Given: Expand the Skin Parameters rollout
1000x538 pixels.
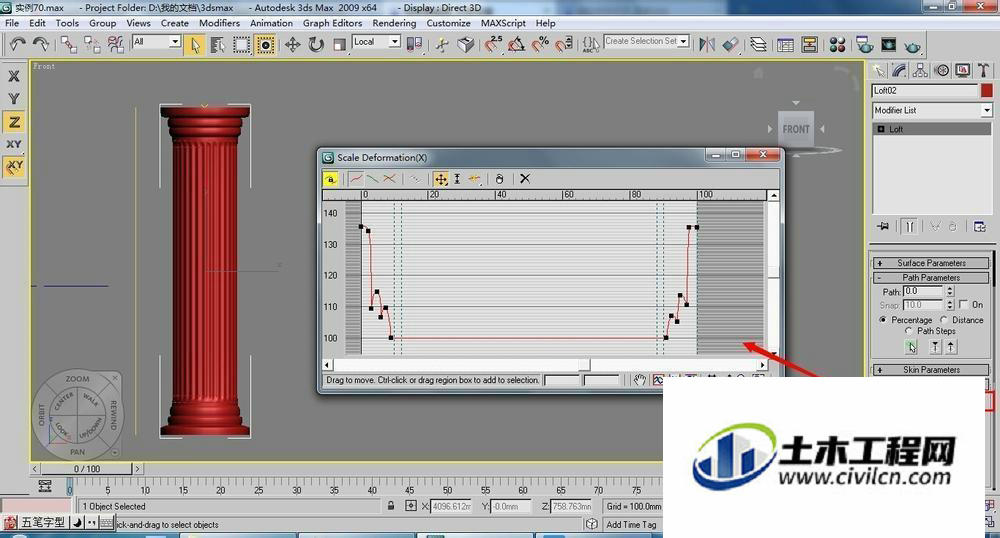Looking at the screenshot, I should (x=931, y=370).
